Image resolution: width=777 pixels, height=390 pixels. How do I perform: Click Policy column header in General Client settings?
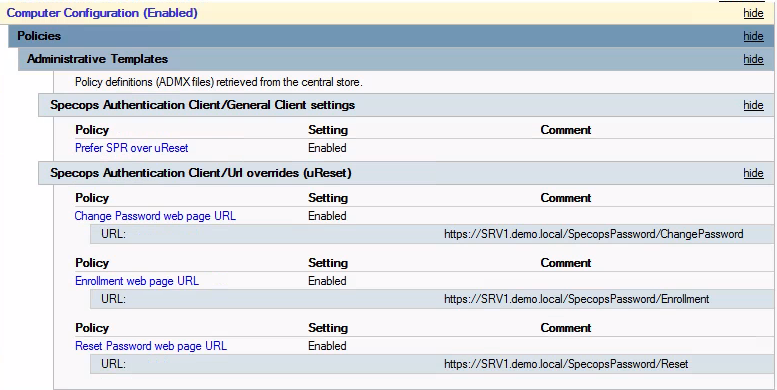tap(92, 130)
